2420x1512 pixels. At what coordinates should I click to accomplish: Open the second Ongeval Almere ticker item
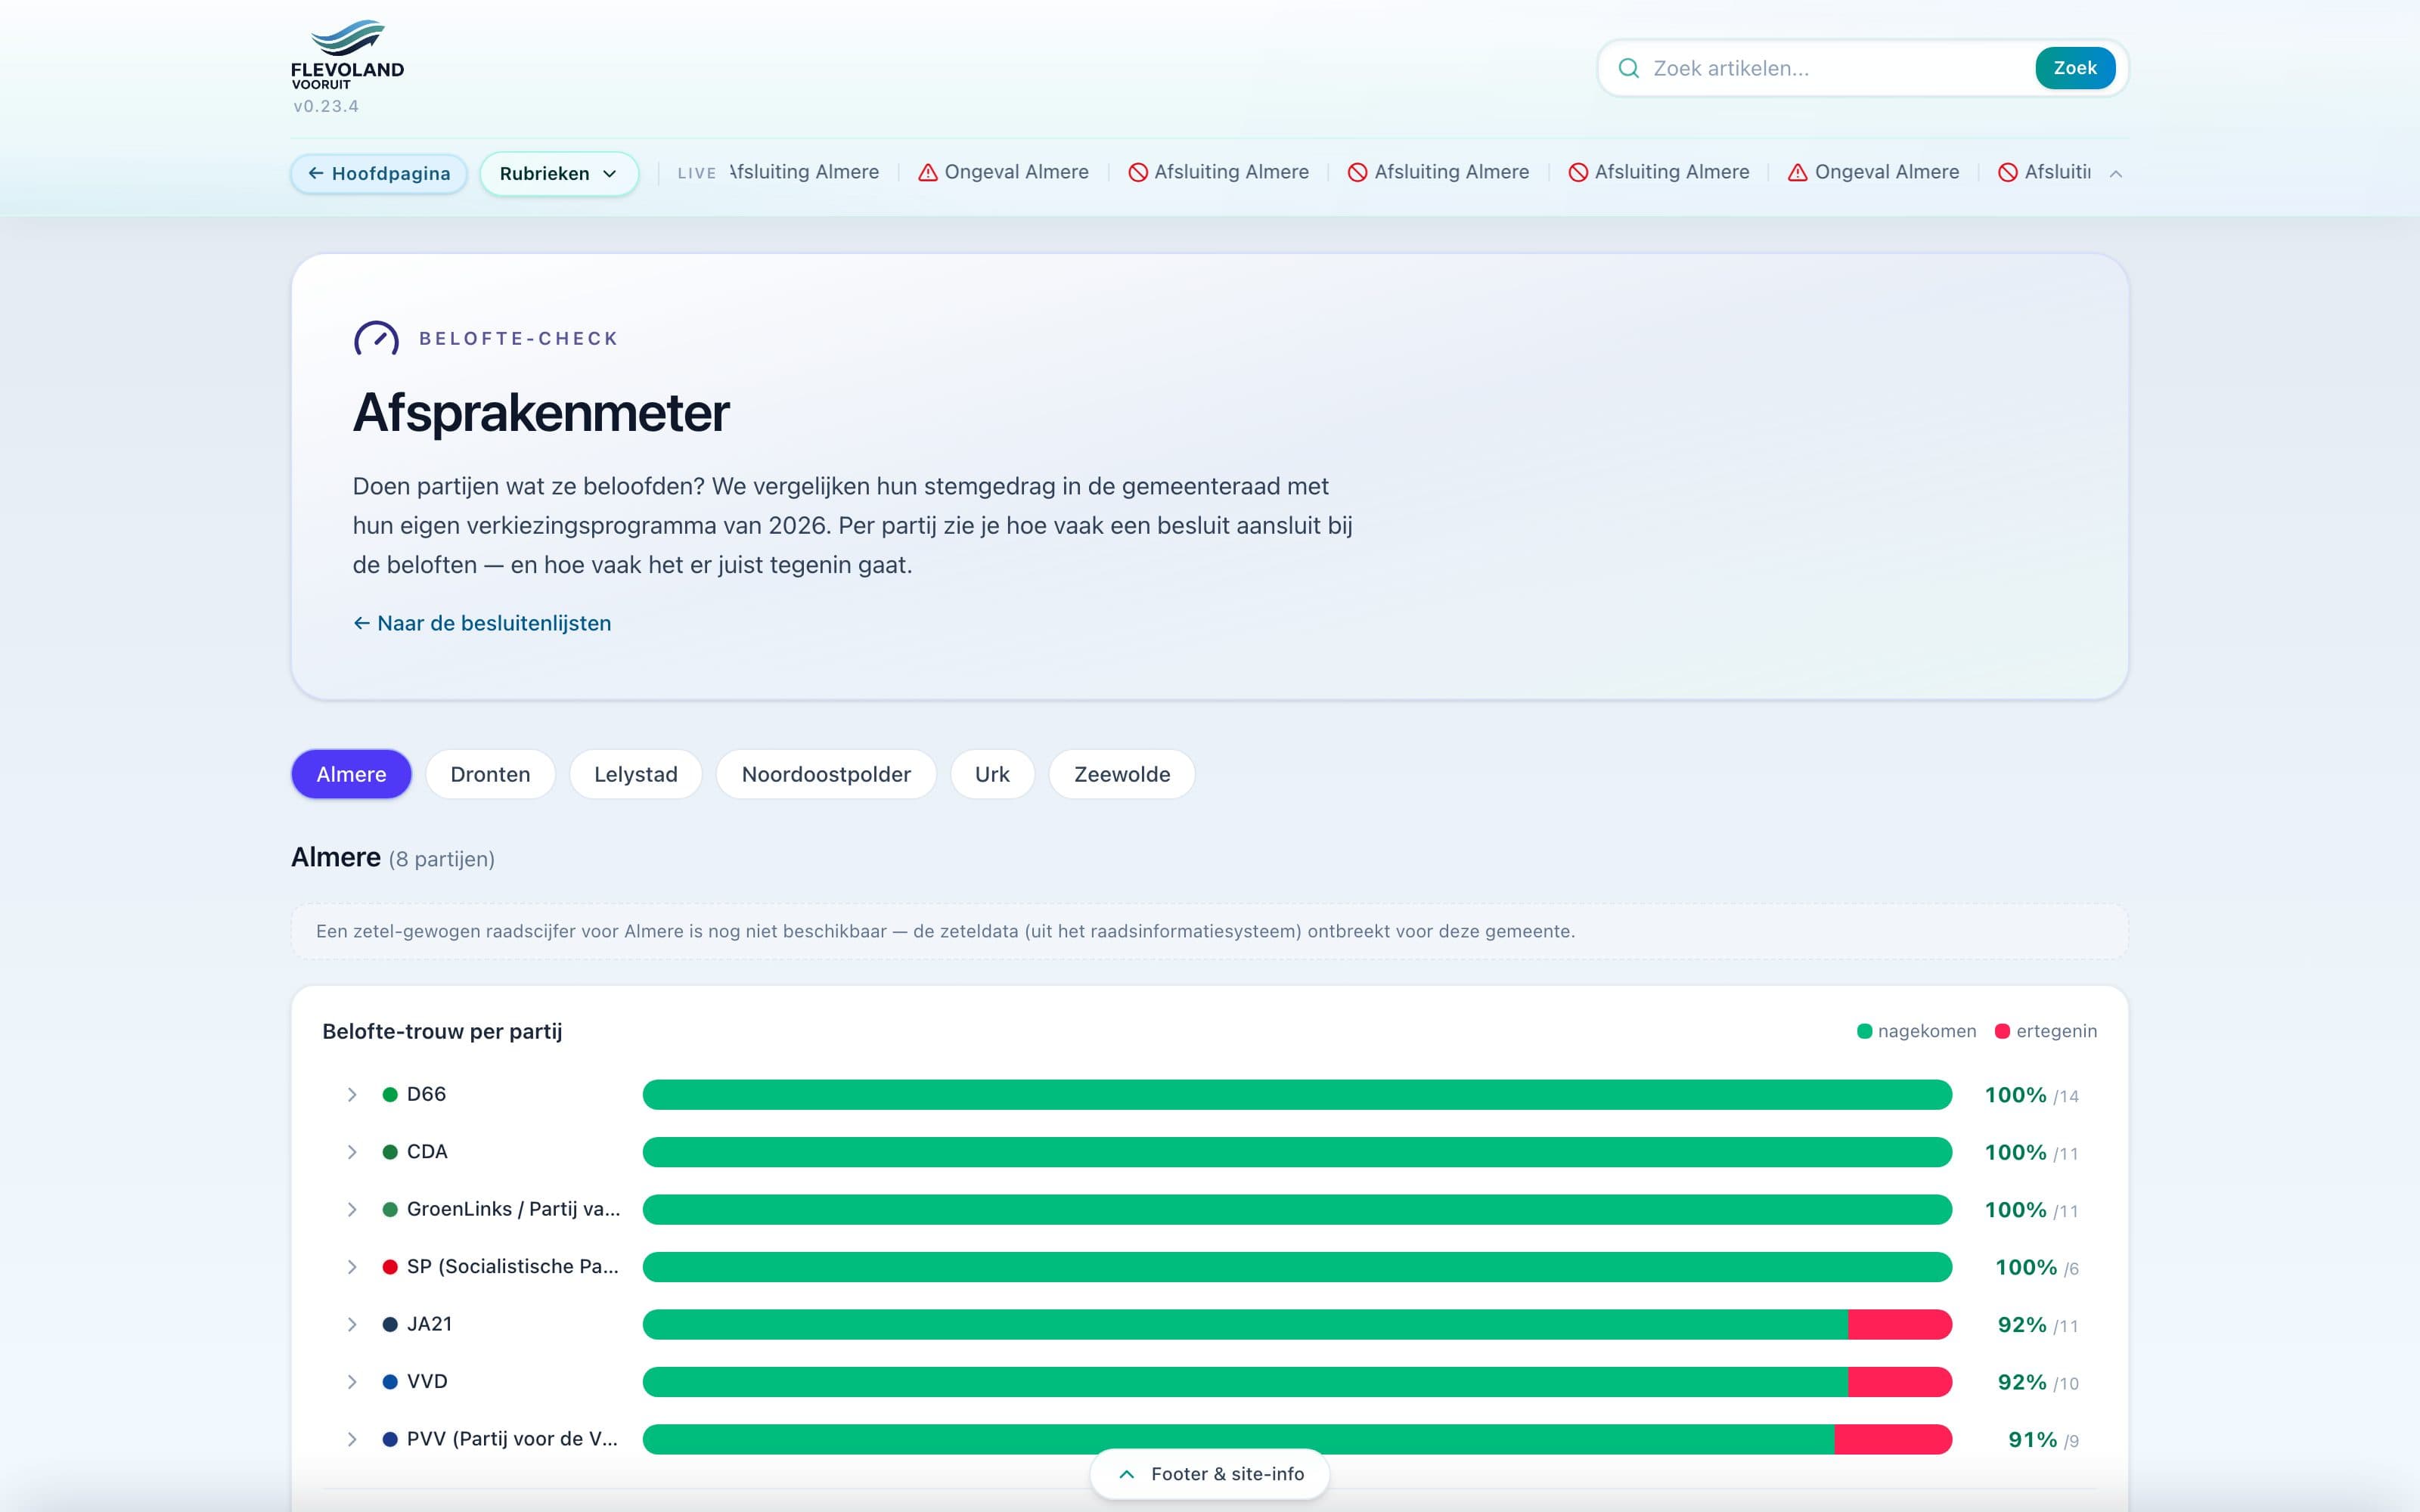1874,172
